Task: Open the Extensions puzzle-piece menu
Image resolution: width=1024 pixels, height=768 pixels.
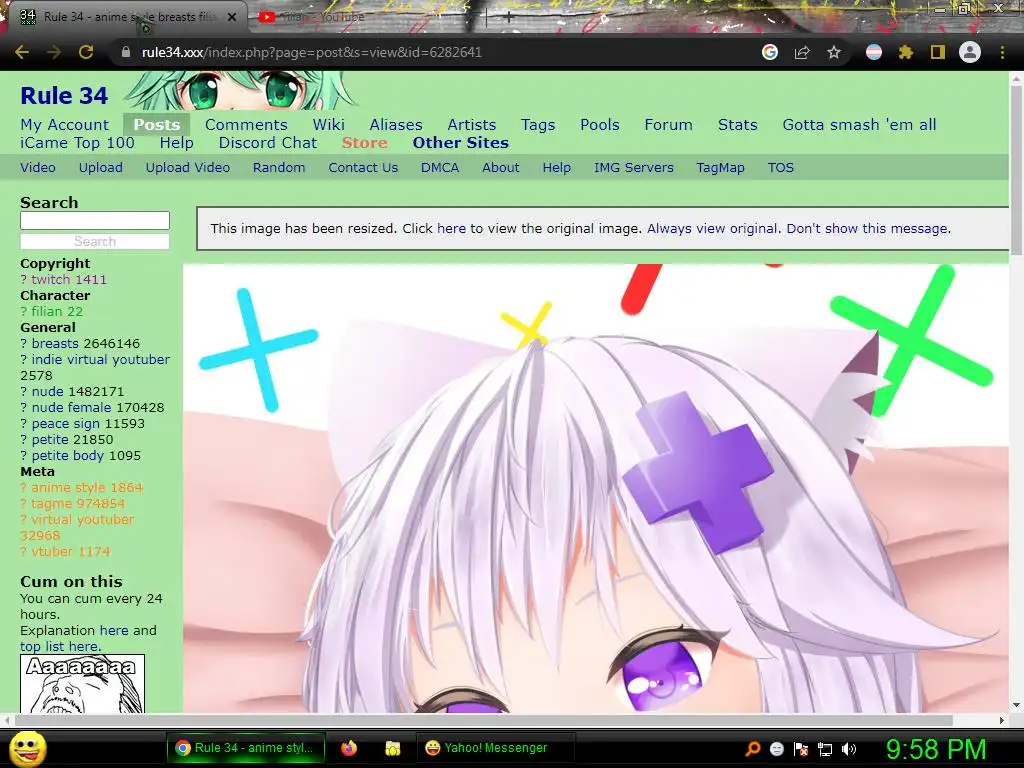Action: pos(905,52)
